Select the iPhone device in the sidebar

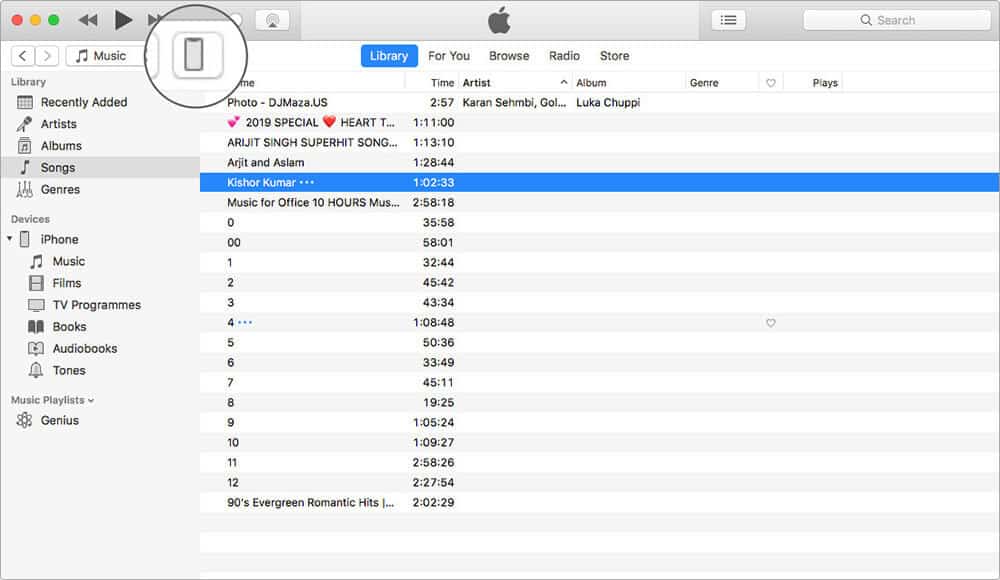(x=59, y=239)
